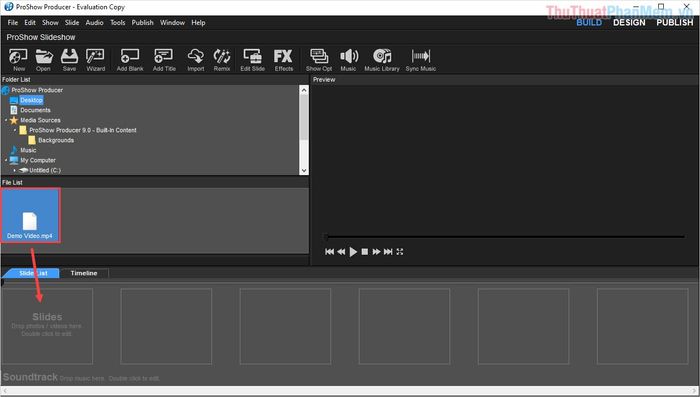Click the first empty Slides placeholder
Image resolution: width=700 pixels, height=397 pixels.
tap(47, 326)
